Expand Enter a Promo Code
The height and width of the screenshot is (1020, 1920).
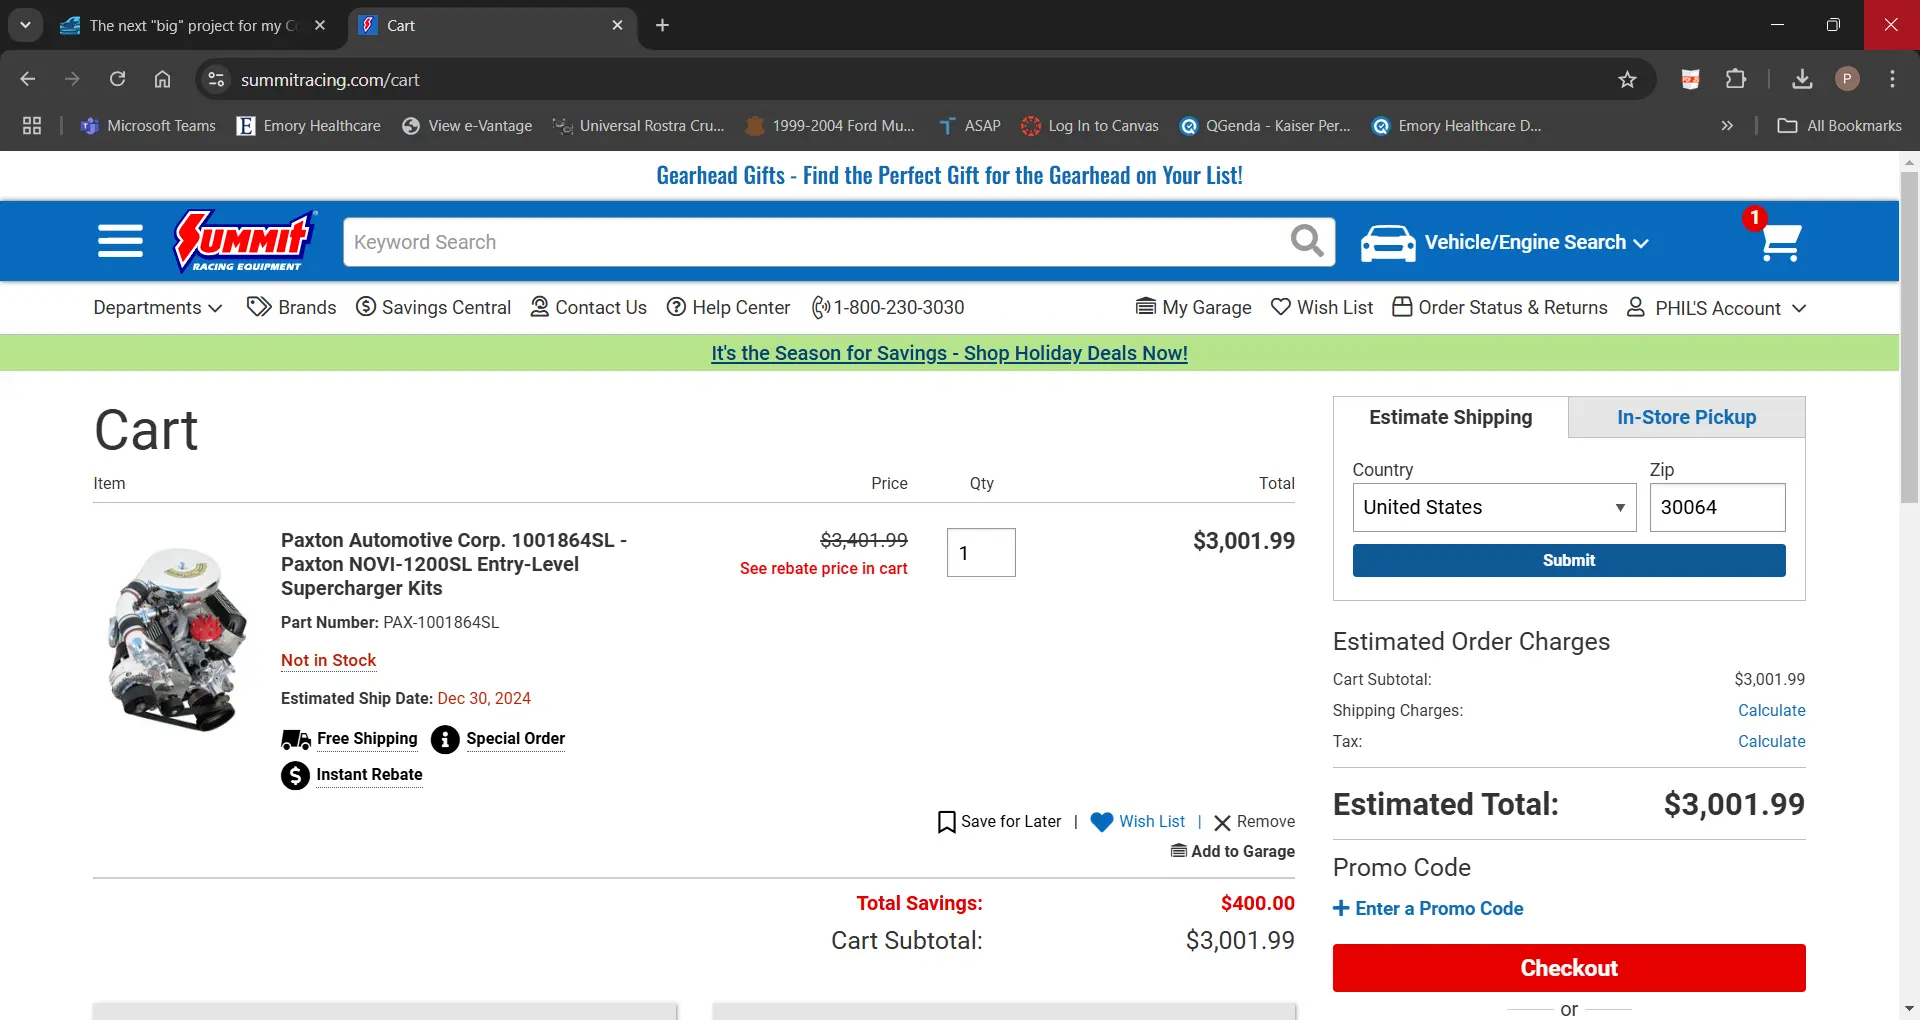click(x=1428, y=909)
